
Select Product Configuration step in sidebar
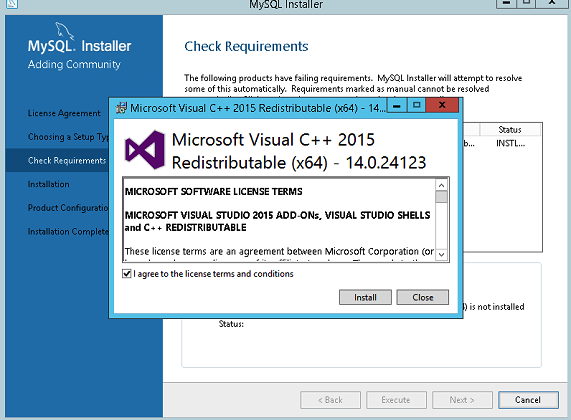pyautogui.click(x=68, y=208)
